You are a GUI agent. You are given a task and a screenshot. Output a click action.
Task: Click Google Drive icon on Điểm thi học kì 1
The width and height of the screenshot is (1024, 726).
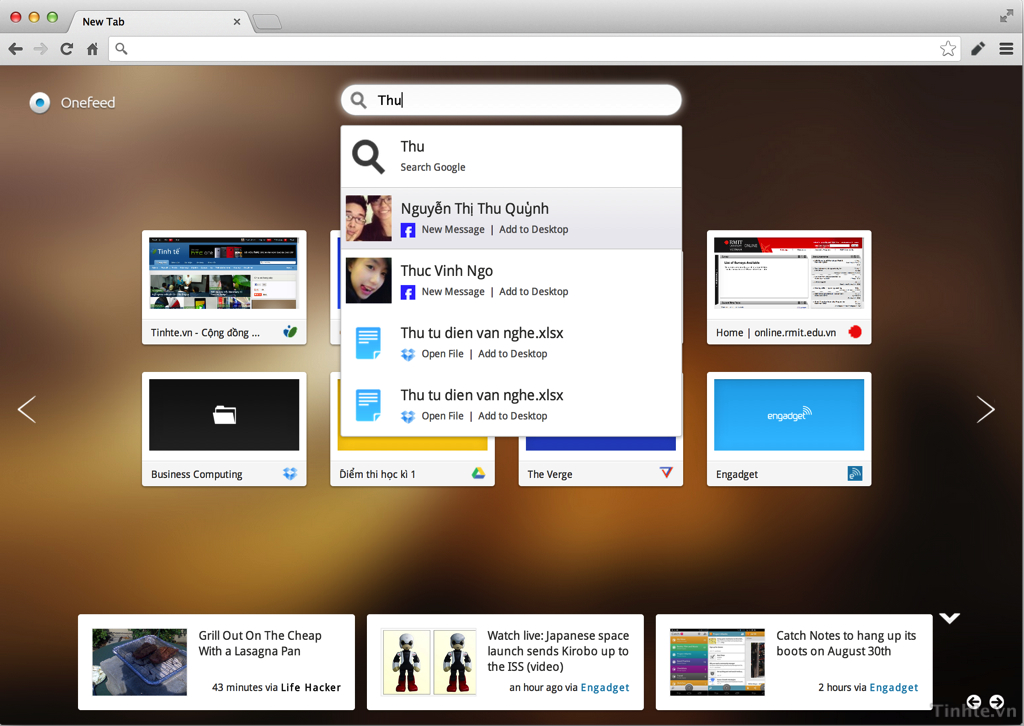click(479, 473)
